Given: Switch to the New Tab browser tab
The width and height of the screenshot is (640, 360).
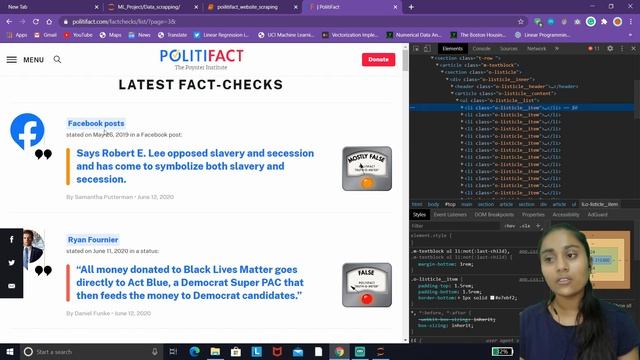Looking at the screenshot, I should pyautogui.click(x=51, y=7).
